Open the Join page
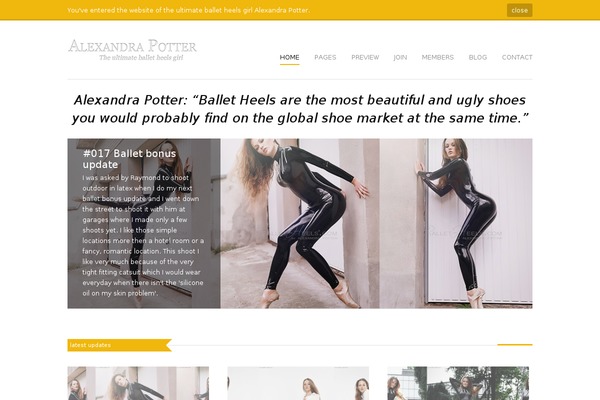600x400 pixels. tap(400, 57)
